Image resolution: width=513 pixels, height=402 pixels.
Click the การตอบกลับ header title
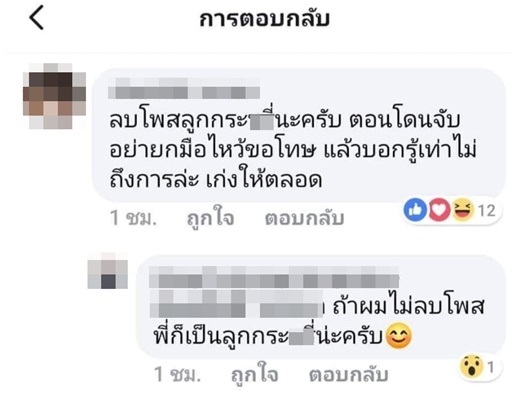[264, 19]
